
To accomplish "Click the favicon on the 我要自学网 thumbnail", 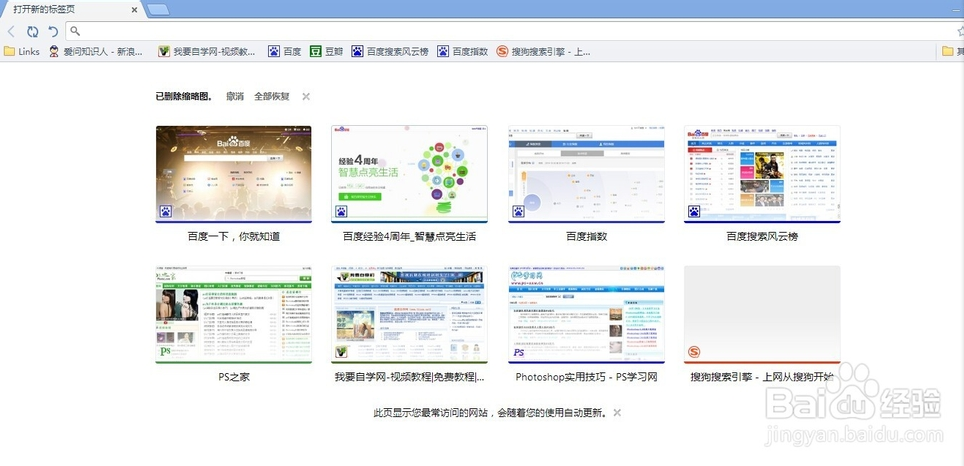I will (x=341, y=352).
